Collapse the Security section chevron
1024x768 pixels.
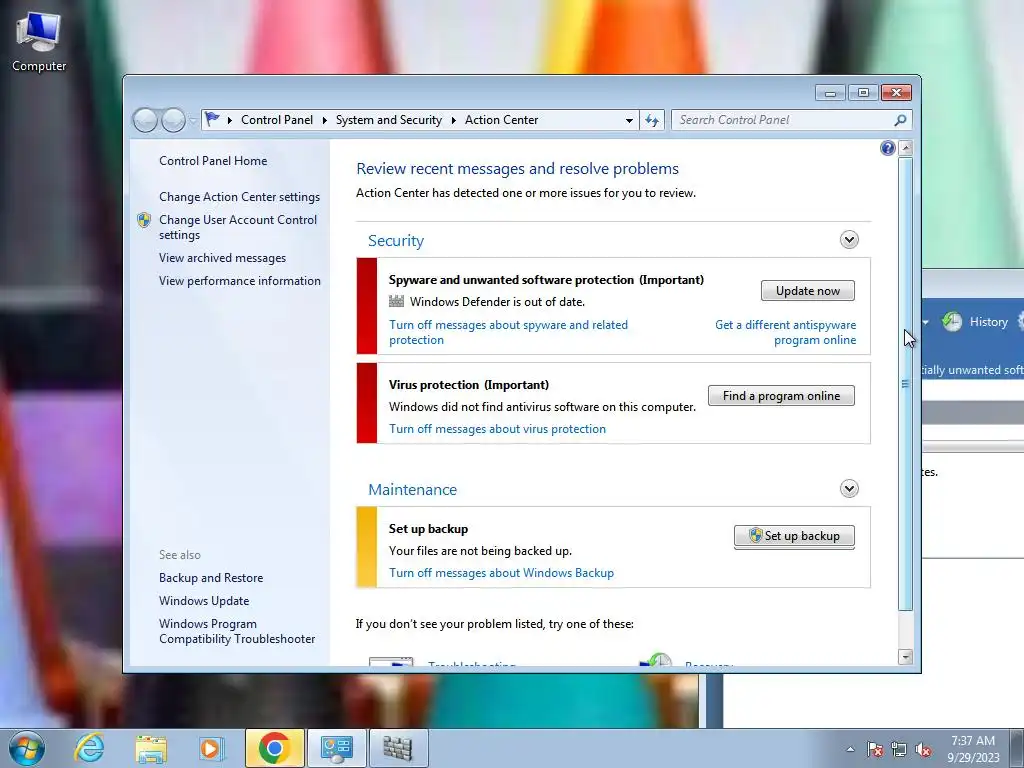(x=849, y=240)
